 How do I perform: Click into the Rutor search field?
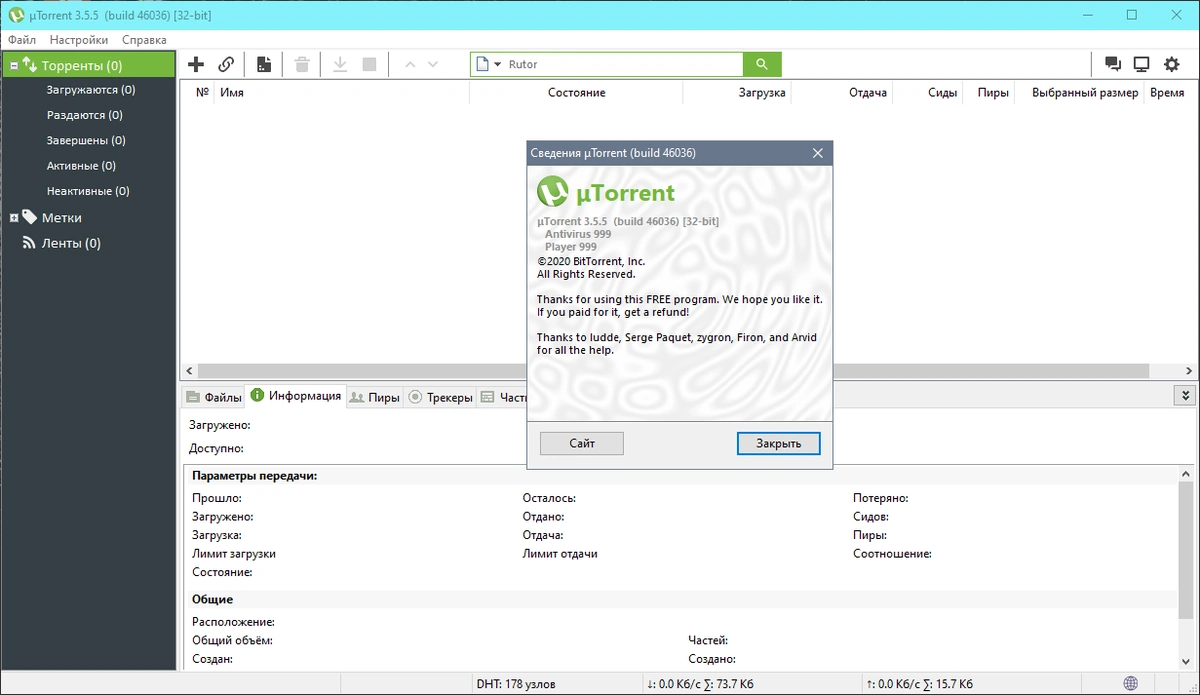click(x=622, y=64)
